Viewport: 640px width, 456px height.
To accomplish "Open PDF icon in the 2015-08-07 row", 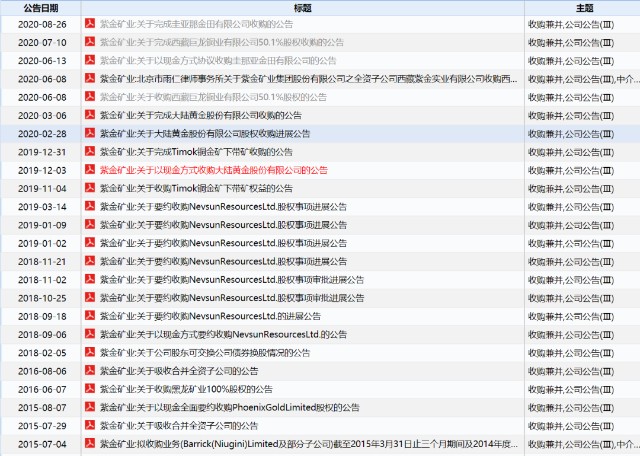I will pyautogui.click(x=90, y=407).
